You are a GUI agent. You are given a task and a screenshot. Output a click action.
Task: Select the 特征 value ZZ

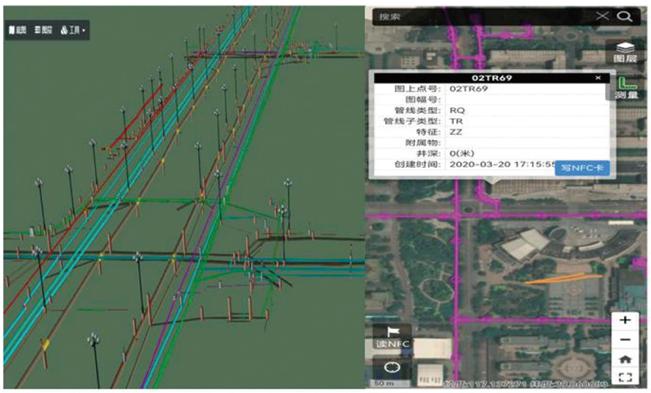[455, 132]
